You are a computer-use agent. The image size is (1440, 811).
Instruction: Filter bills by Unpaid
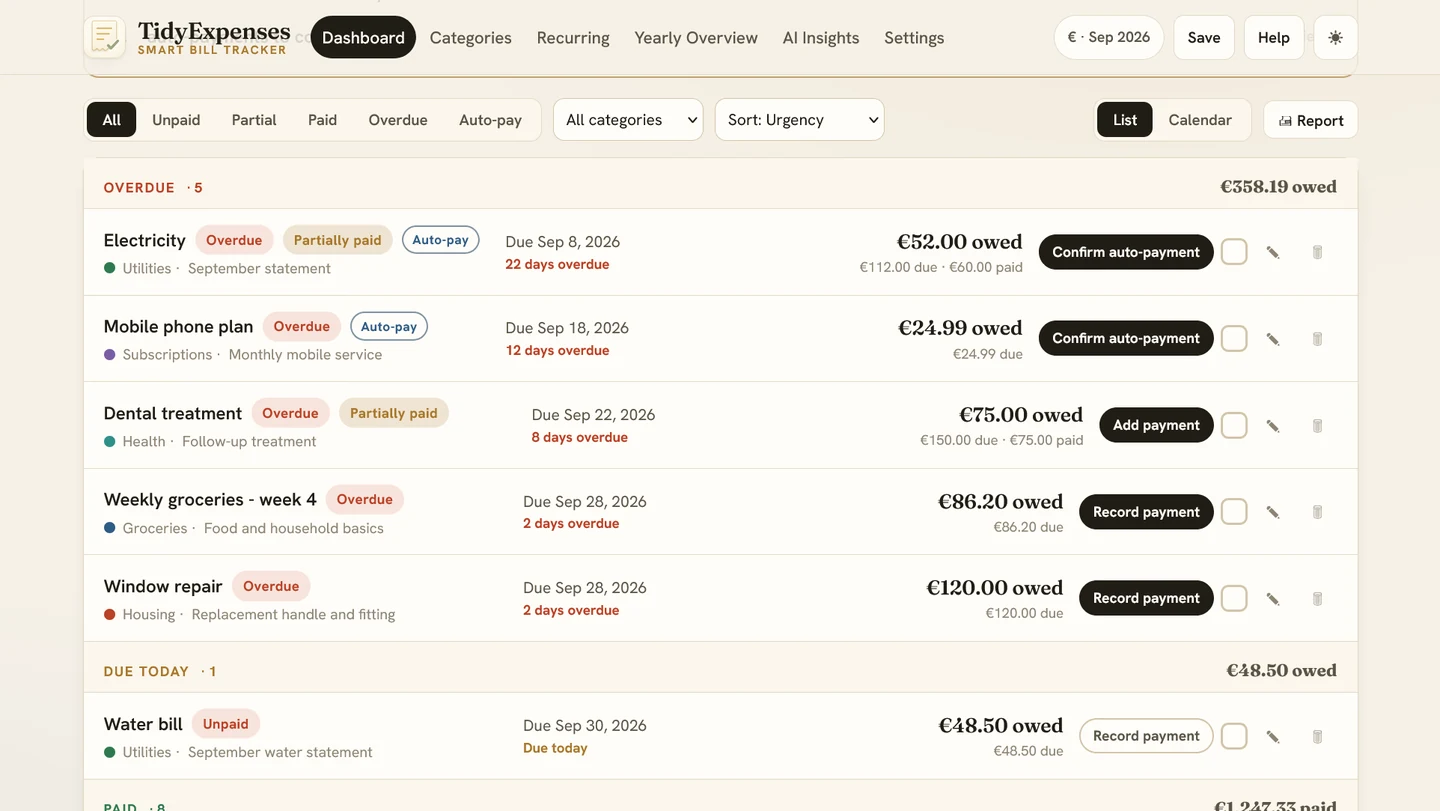pyautogui.click(x=176, y=120)
